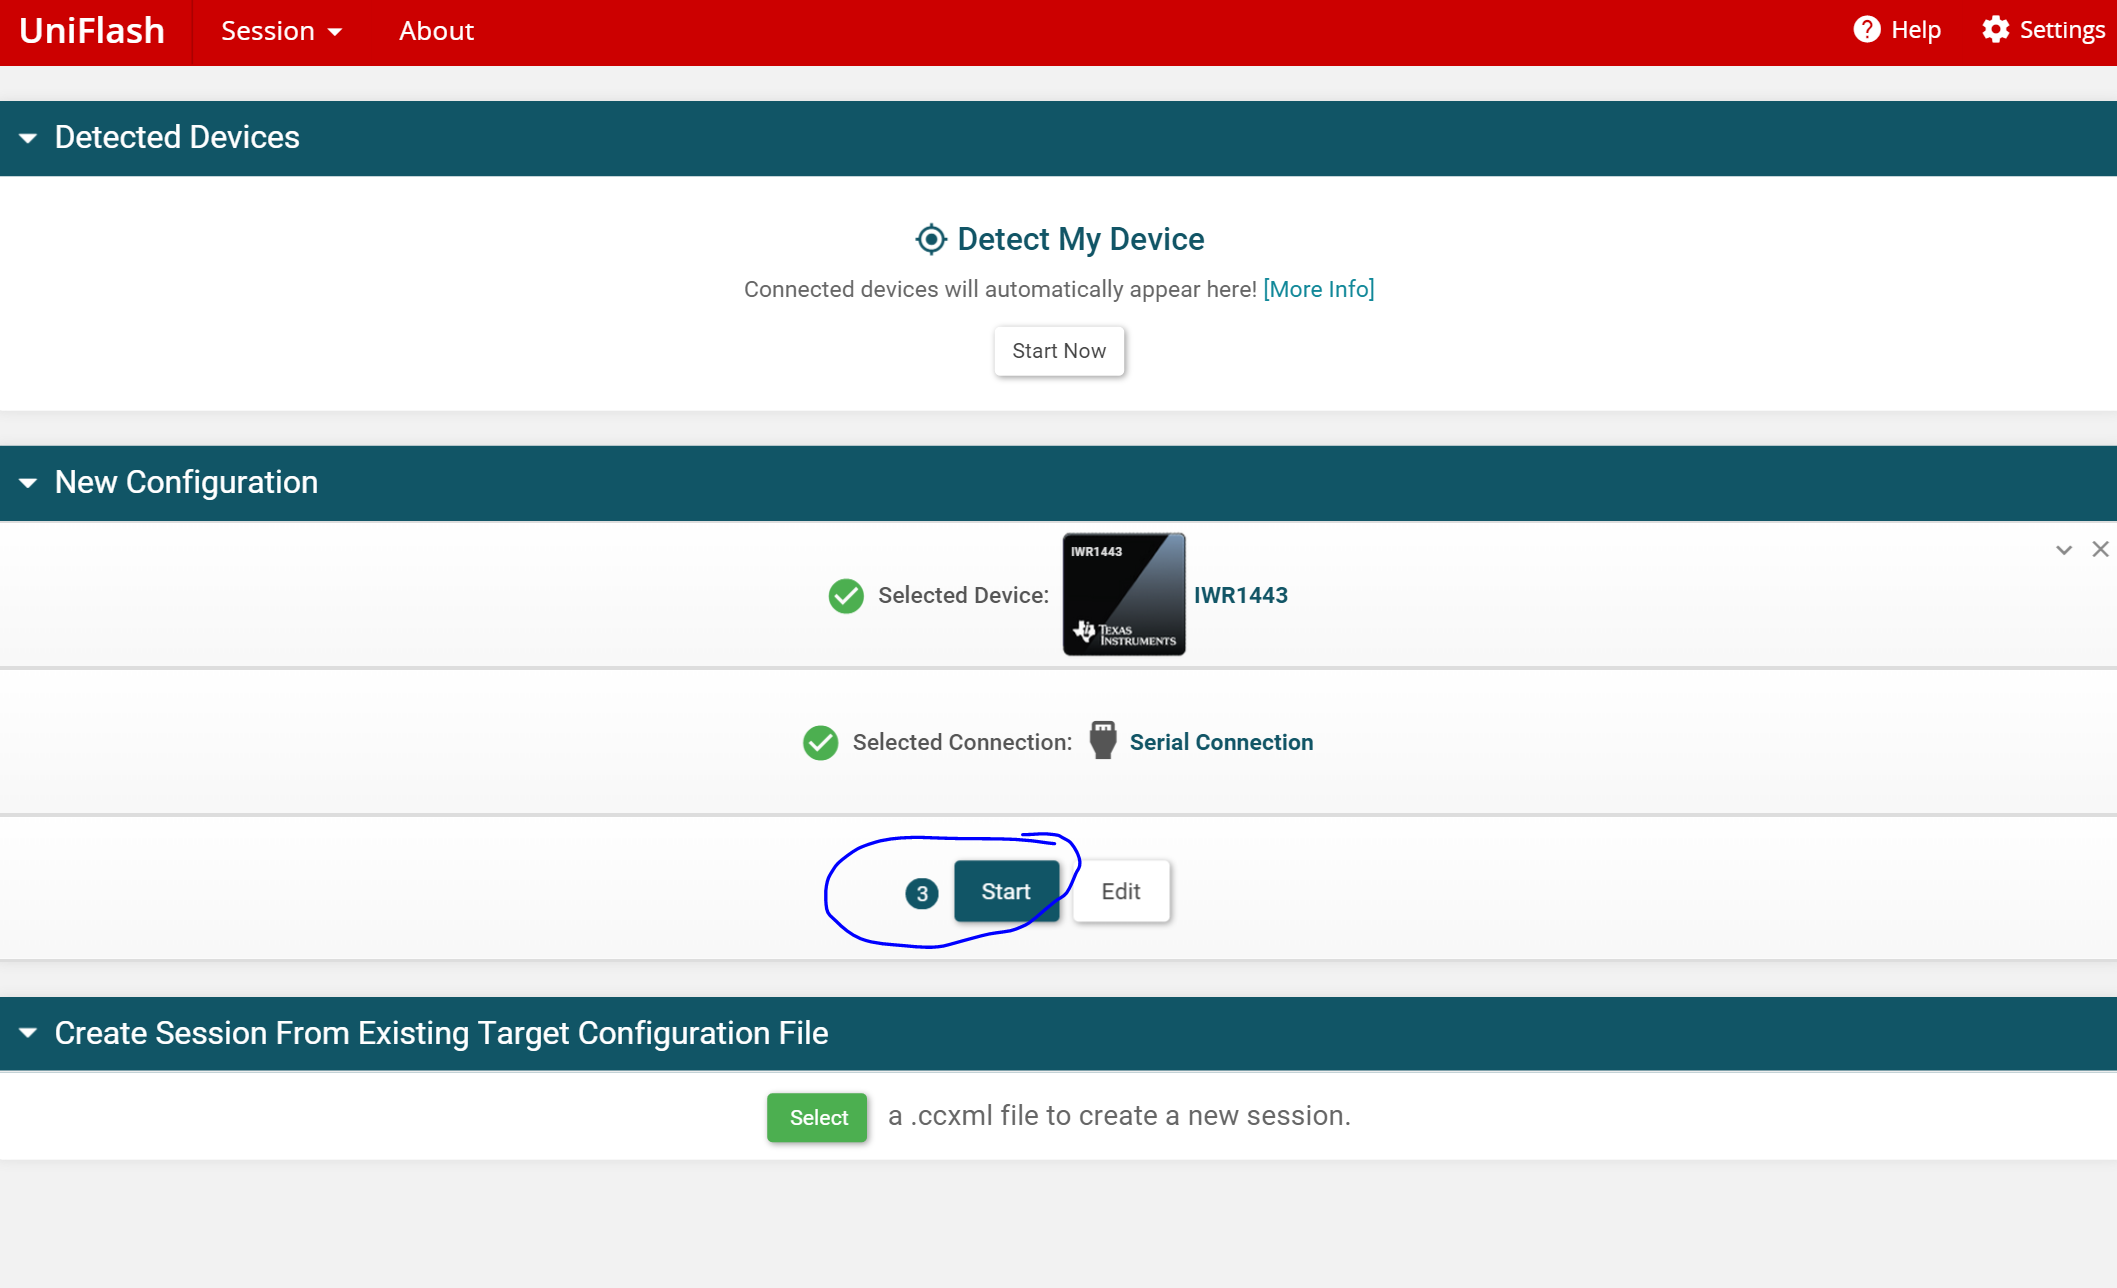Collapse the Detected Devices section
This screenshot has height=1288, width=2117.
pos(28,138)
